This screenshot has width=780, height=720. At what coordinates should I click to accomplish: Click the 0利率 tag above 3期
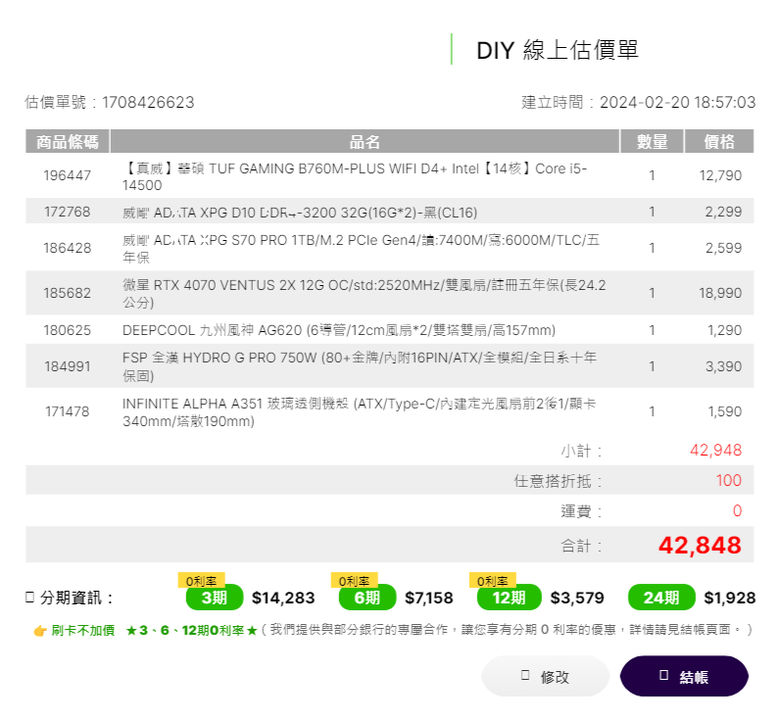pos(201,581)
